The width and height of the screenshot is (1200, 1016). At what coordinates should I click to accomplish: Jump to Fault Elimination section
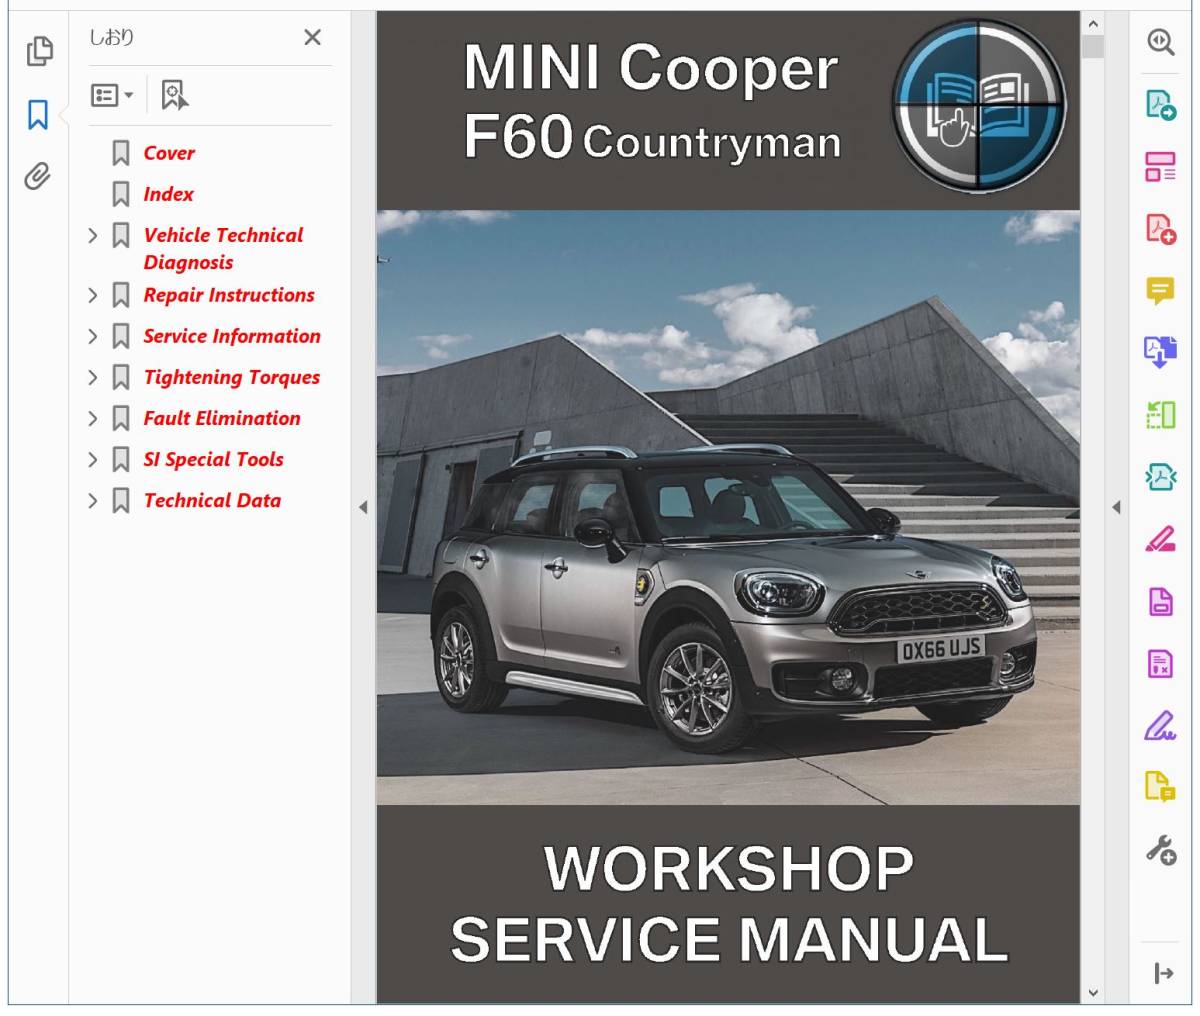(221, 418)
